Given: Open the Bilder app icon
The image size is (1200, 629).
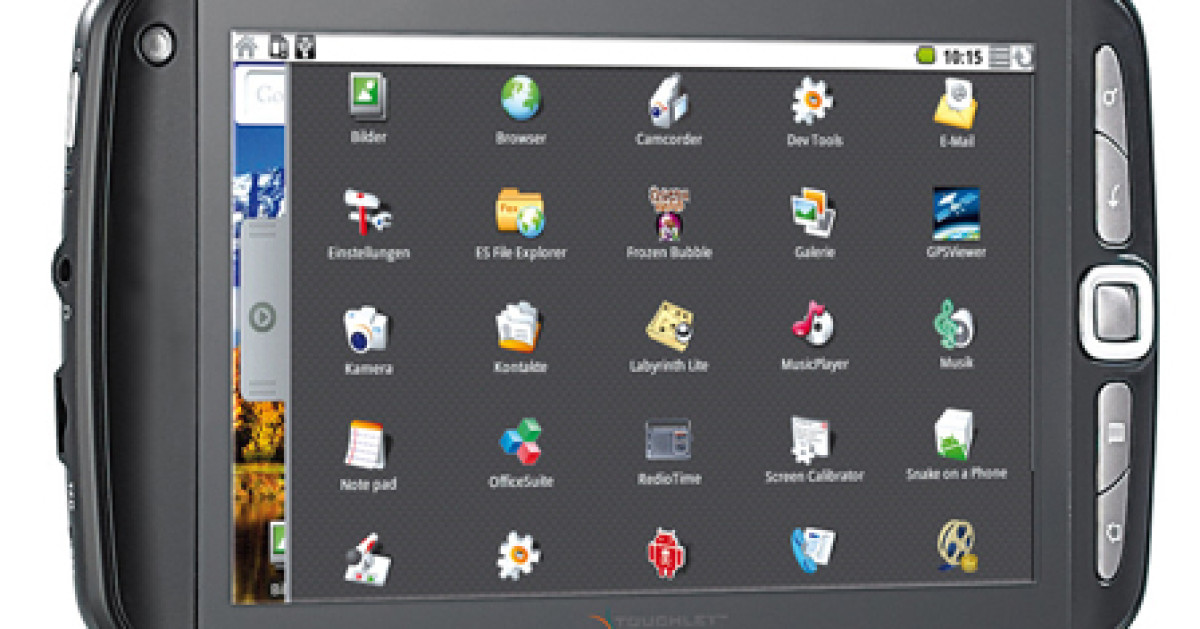Looking at the screenshot, I should pos(367,99).
